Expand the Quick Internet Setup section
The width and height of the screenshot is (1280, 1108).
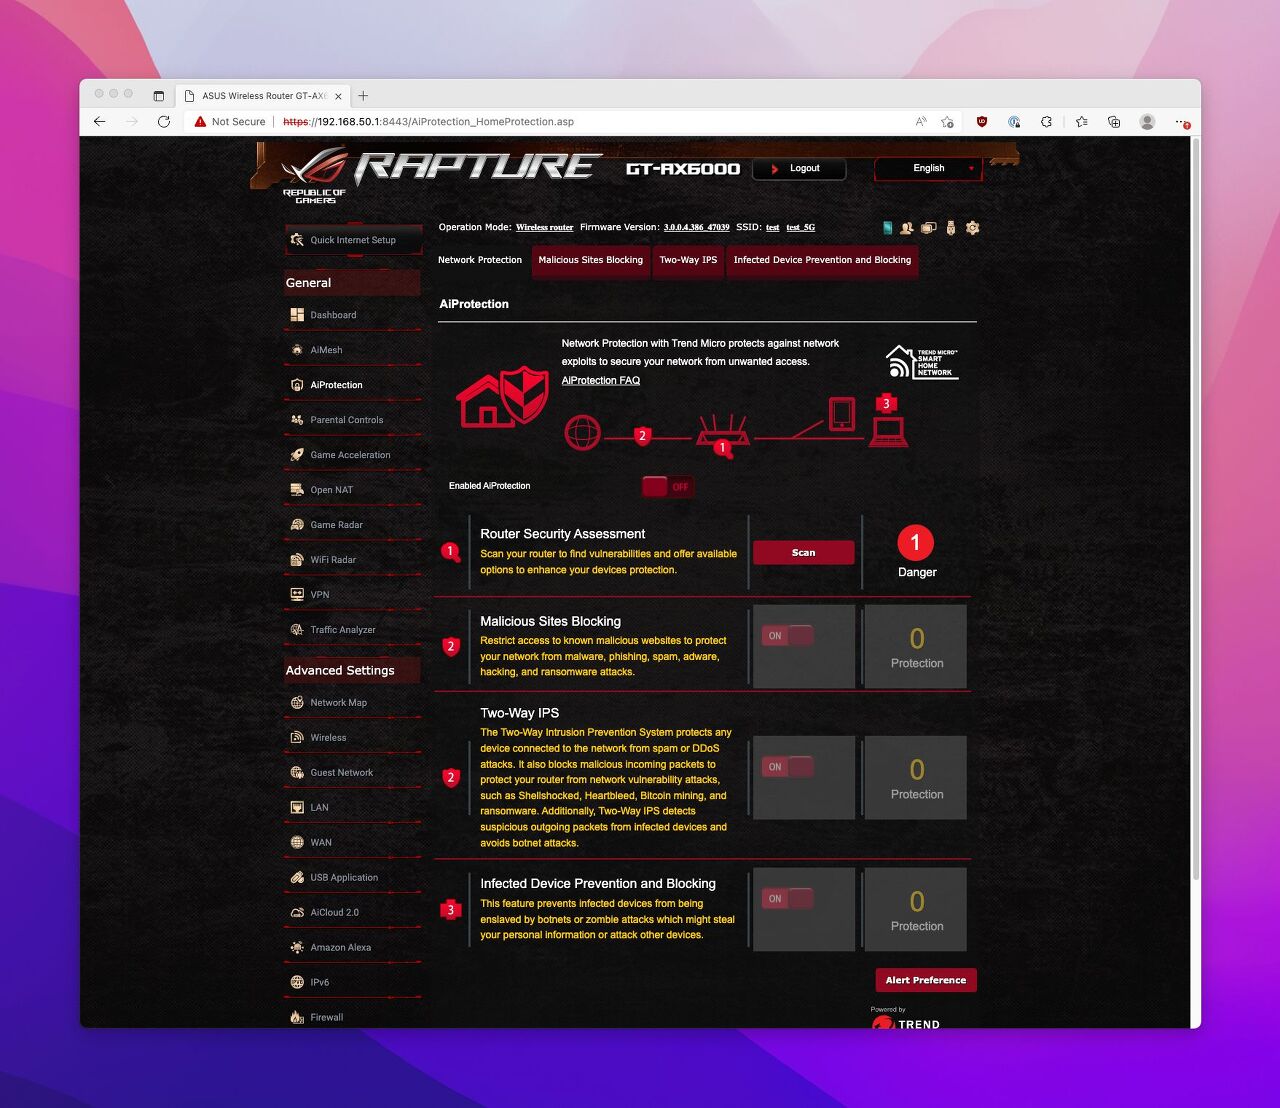pyautogui.click(x=352, y=239)
